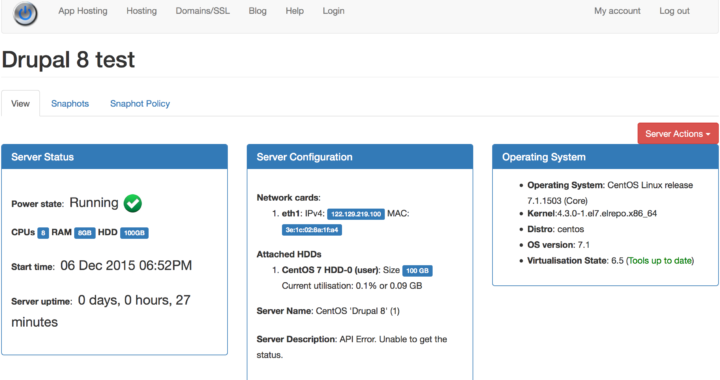Click the 100 GB size badge
The image size is (720, 380).
[417, 270]
